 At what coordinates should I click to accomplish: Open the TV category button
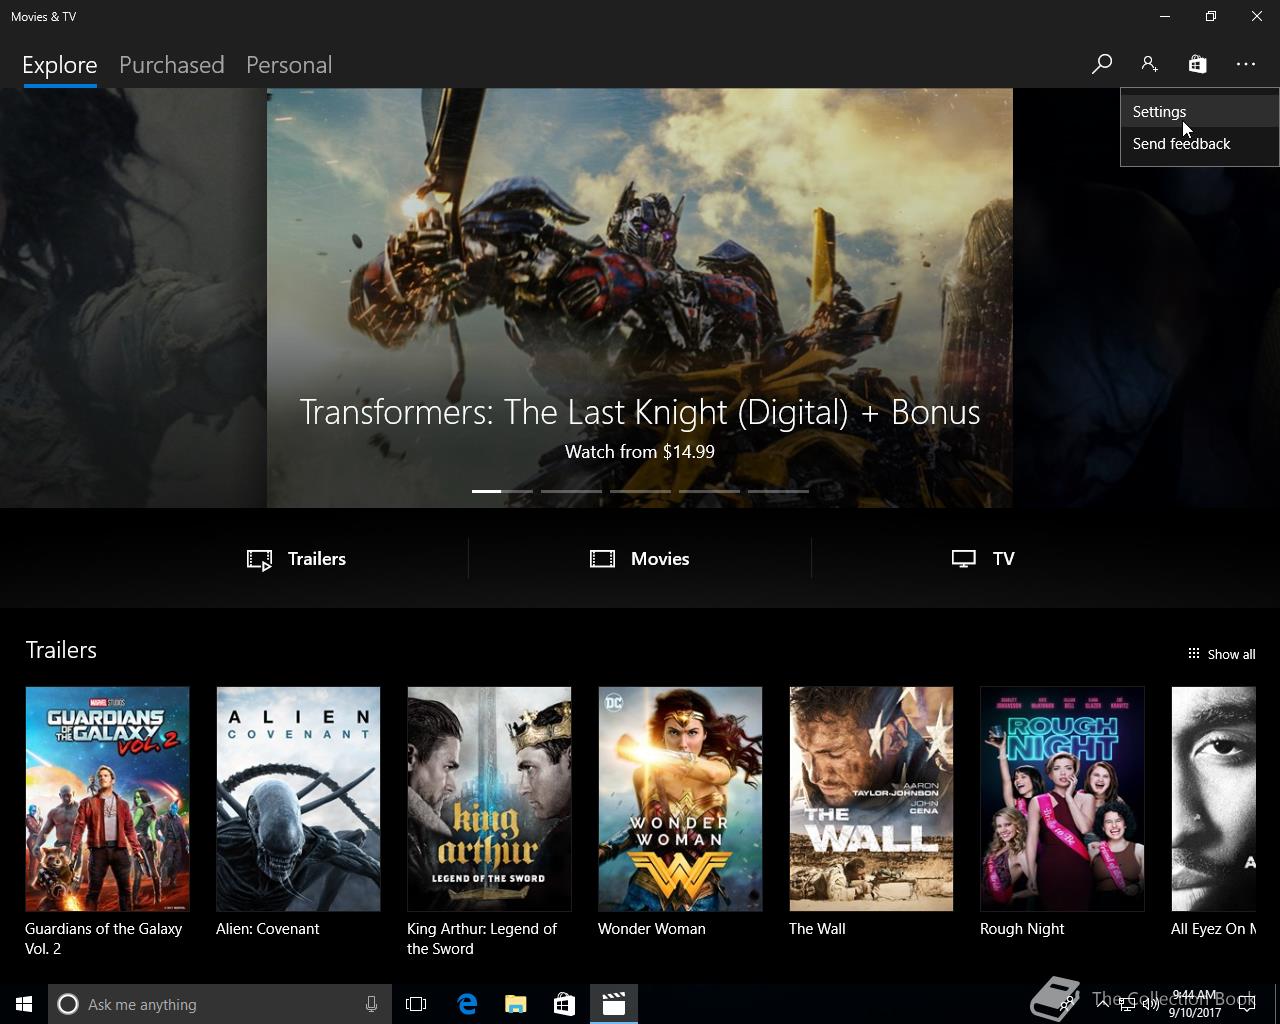click(983, 559)
